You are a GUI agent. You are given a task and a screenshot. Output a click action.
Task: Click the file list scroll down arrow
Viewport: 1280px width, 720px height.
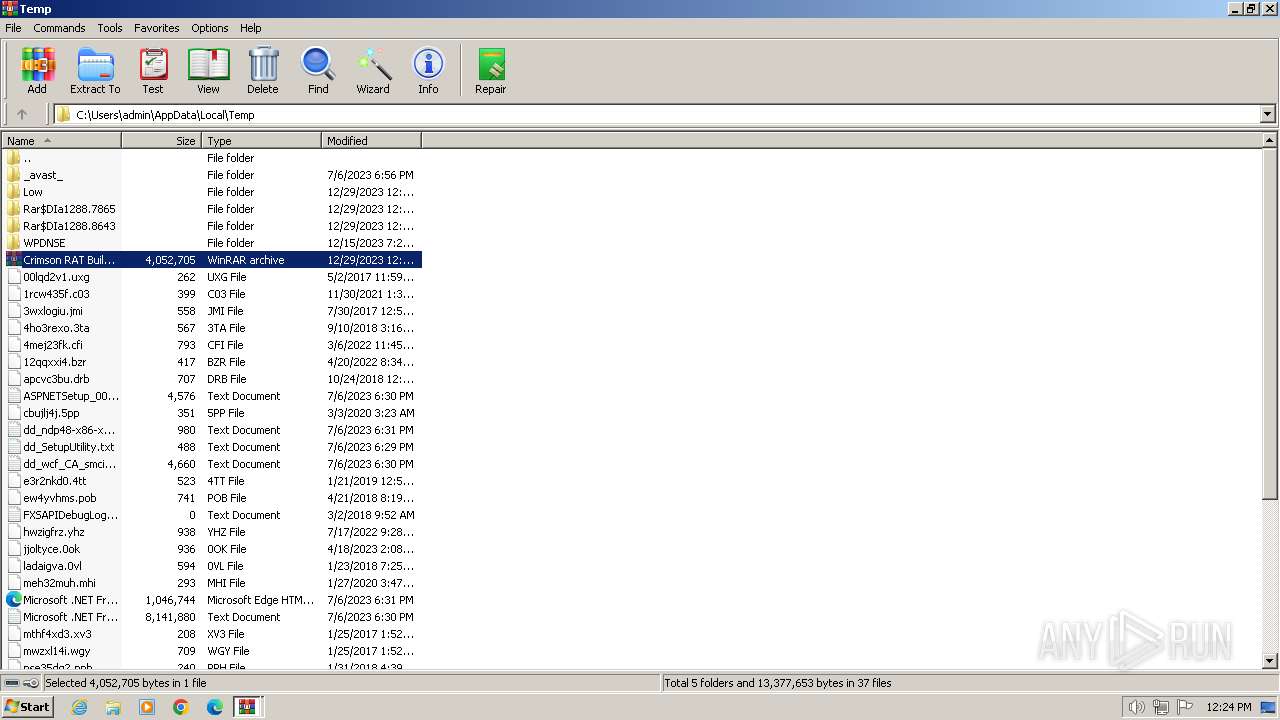click(x=1270, y=661)
